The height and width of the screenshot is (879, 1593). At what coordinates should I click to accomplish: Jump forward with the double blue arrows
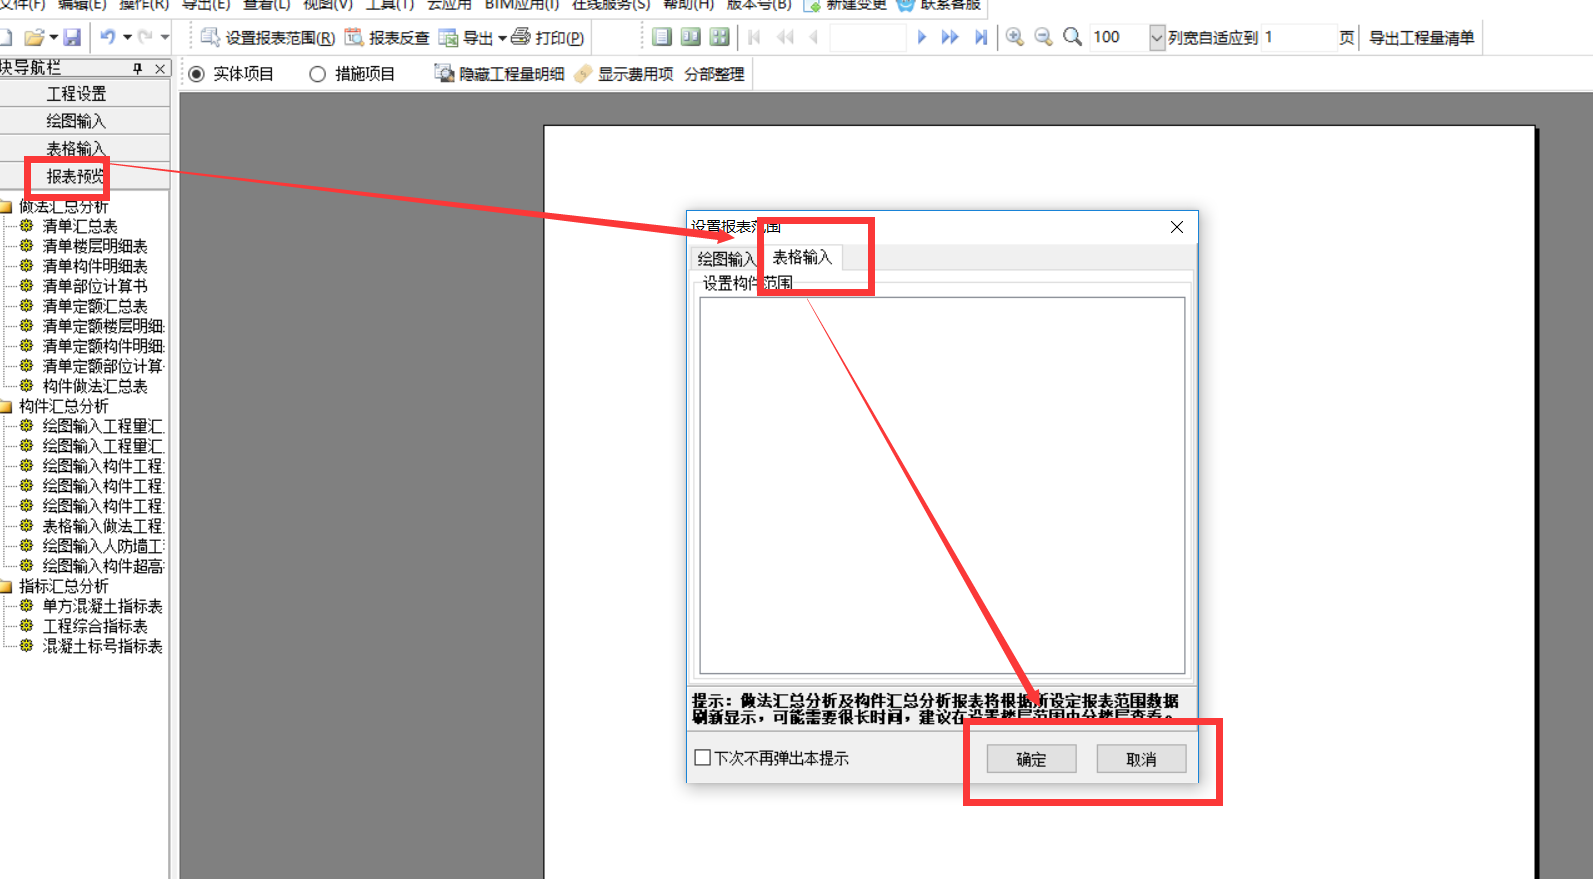[950, 37]
